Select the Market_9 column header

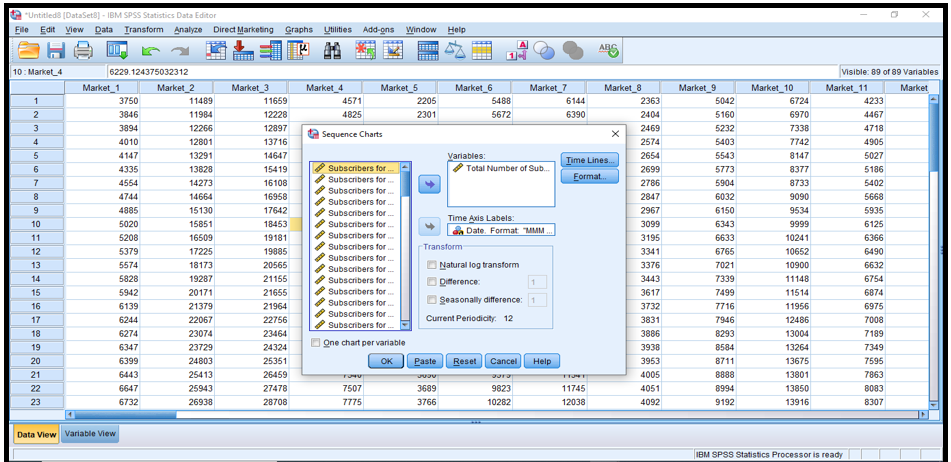click(697, 88)
